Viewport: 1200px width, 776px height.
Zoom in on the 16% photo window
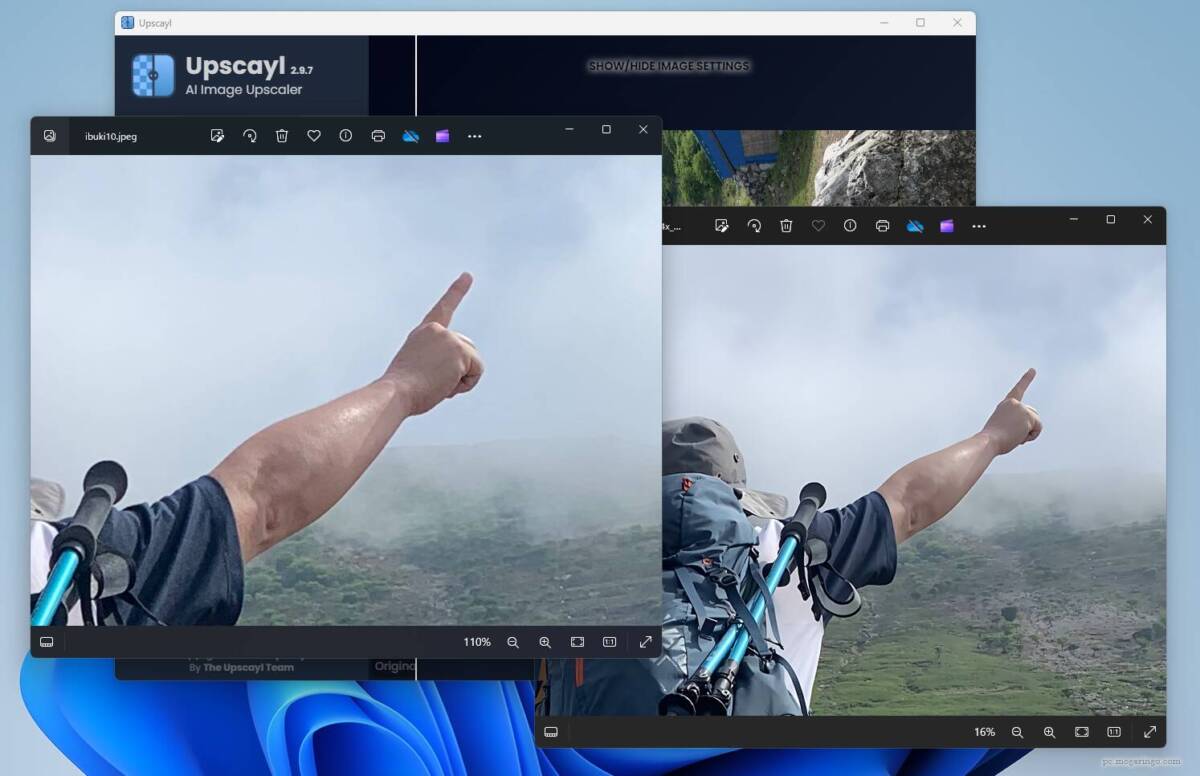(x=1049, y=732)
